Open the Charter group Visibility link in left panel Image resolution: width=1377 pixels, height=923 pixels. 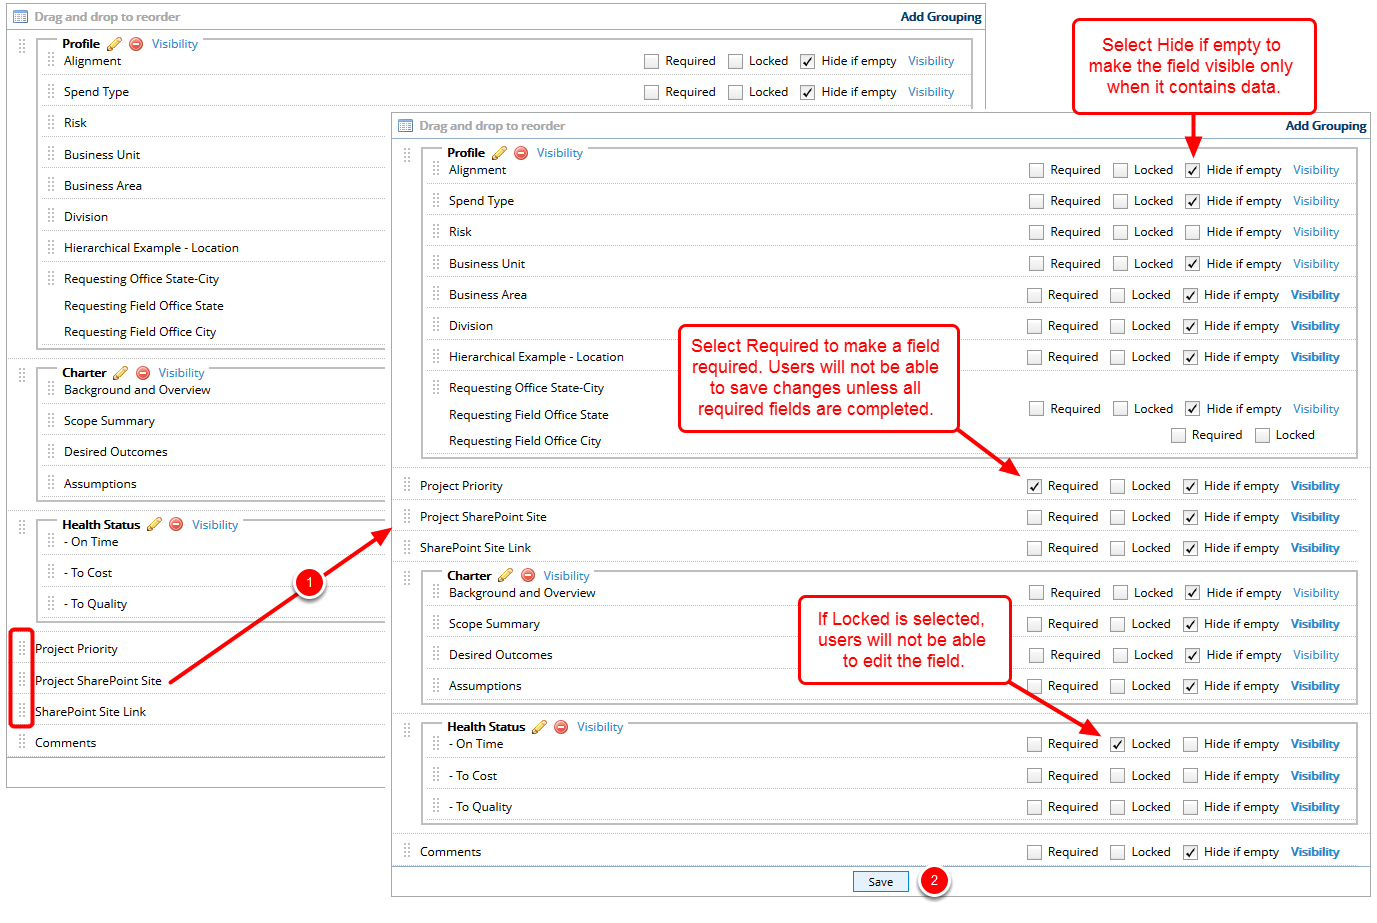pyautogui.click(x=181, y=373)
